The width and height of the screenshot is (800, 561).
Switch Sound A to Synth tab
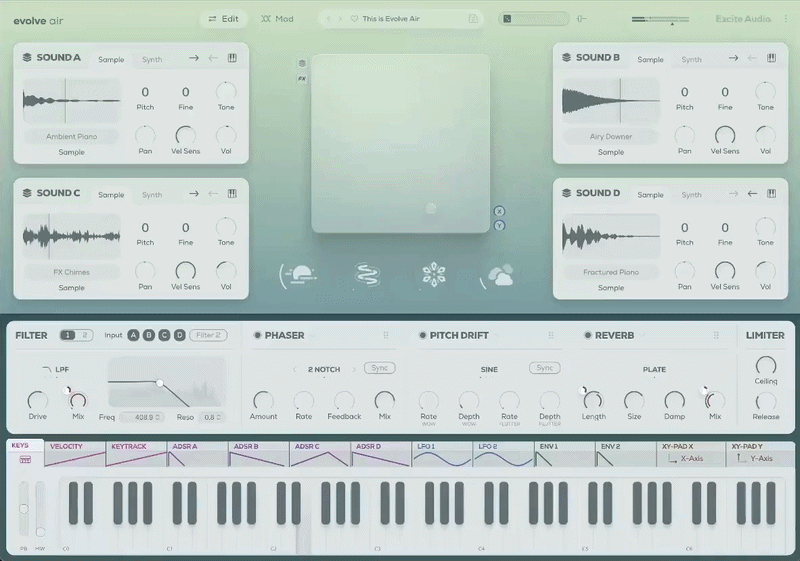coord(151,59)
